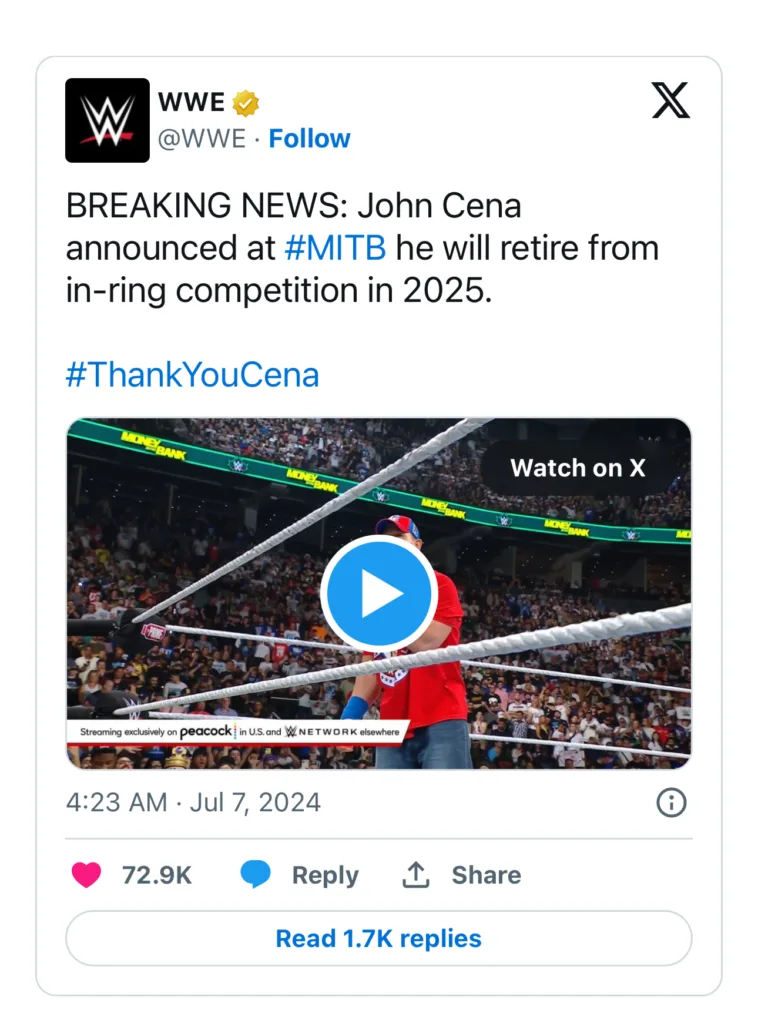Click Read 1.7K replies button
This screenshot has height=1024, width=758.
[378, 938]
